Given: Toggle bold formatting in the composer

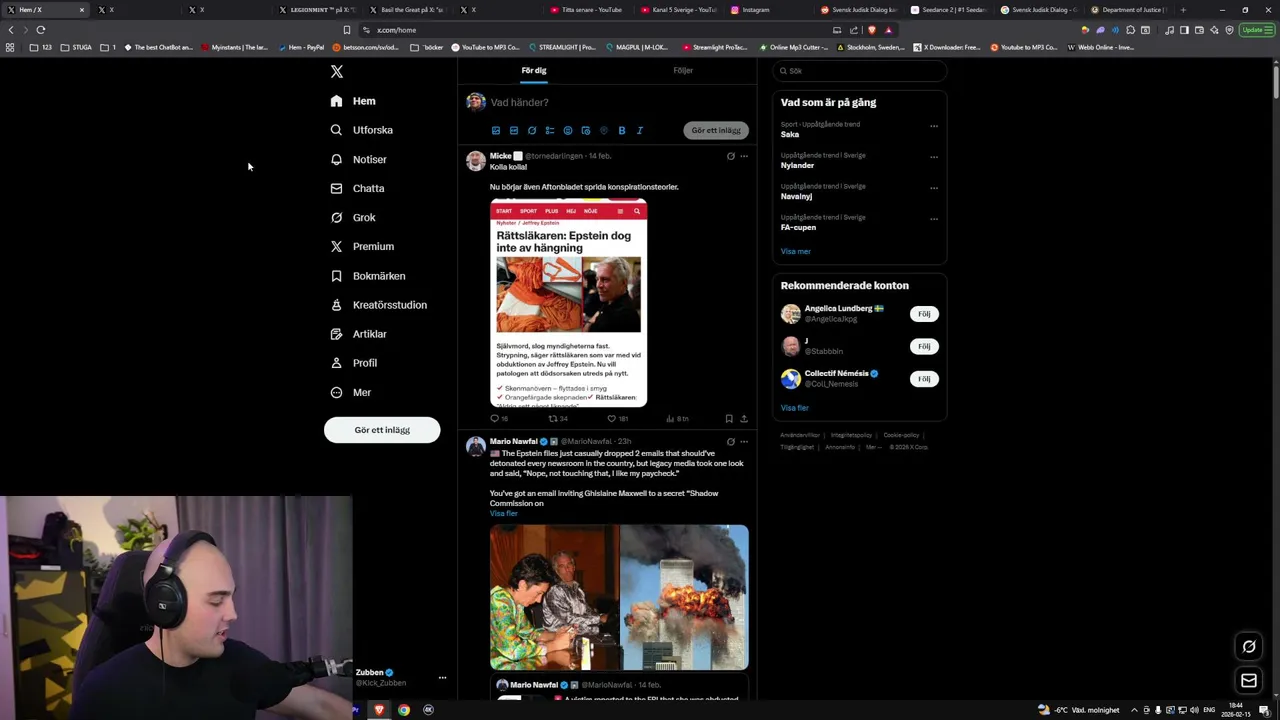Looking at the screenshot, I should pos(621,130).
